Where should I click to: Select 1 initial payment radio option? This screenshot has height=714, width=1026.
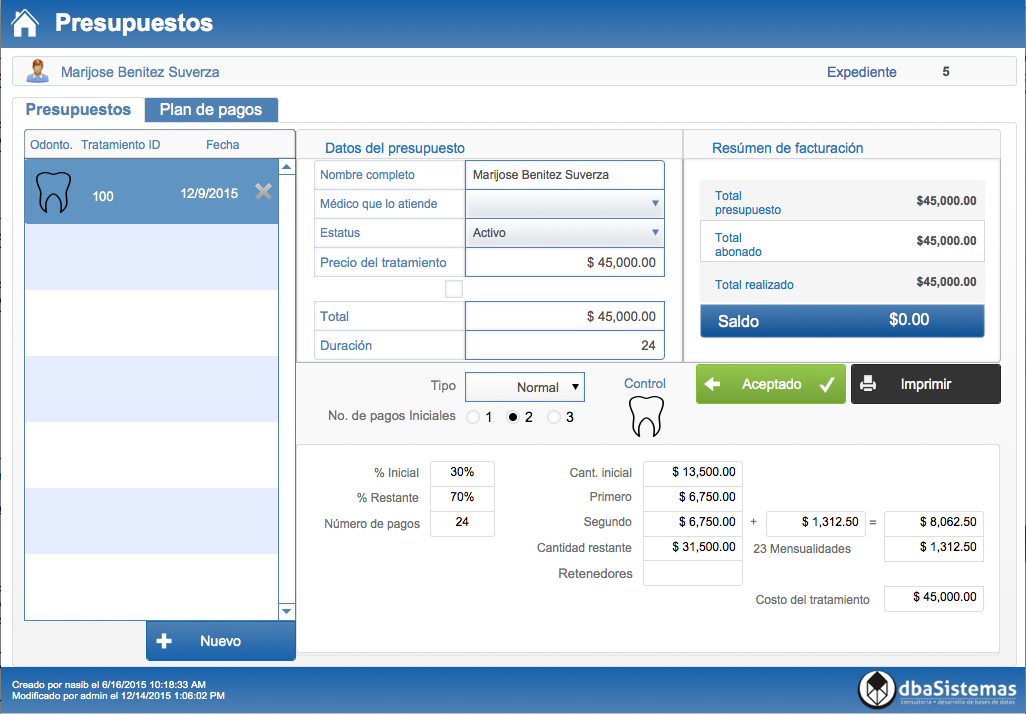tap(473, 417)
